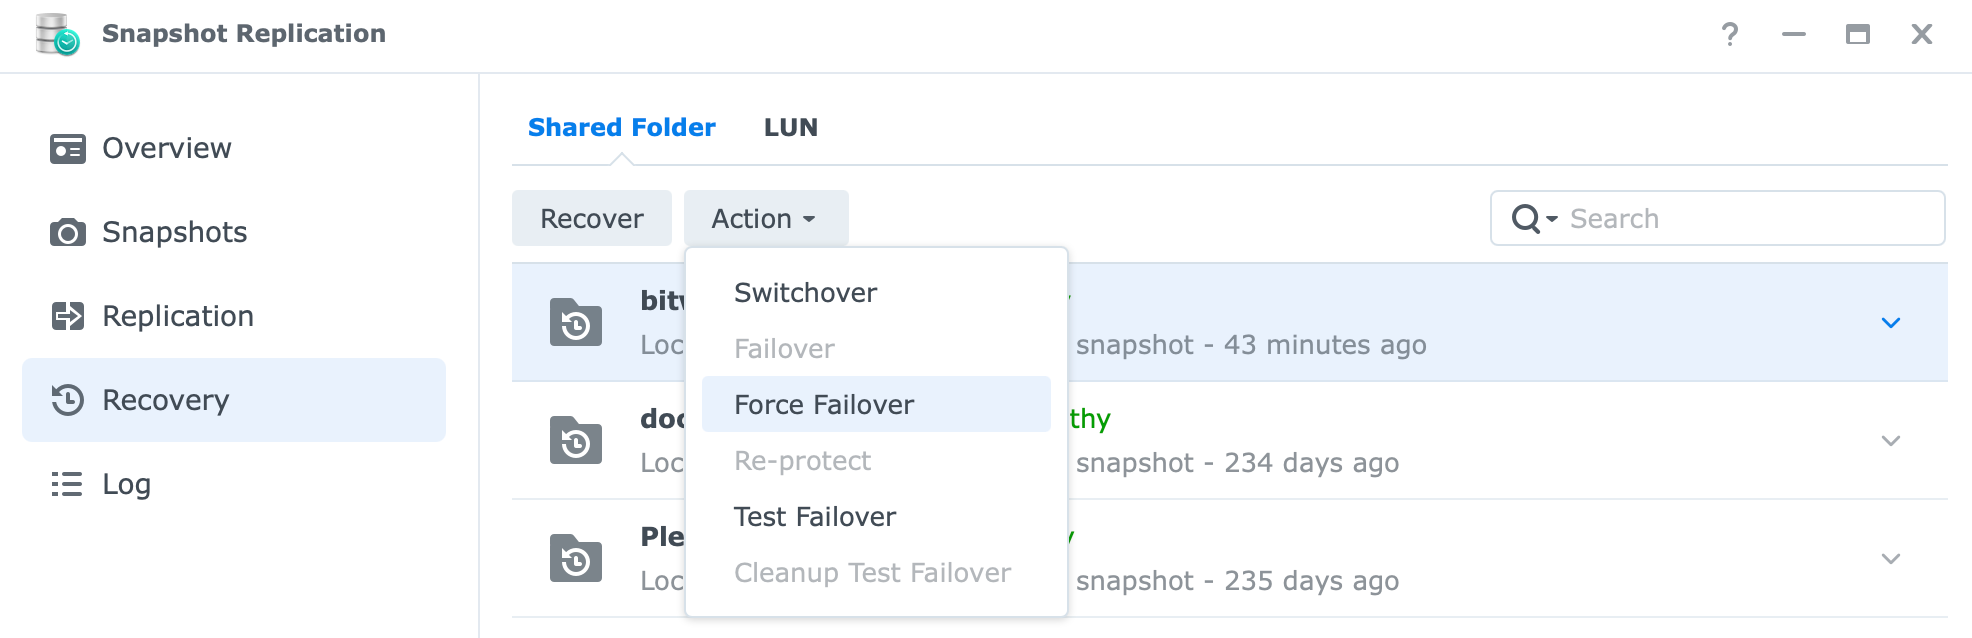This screenshot has height=638, width=1972.
Task: Click the Recover button
Action: tap(592, 218)
